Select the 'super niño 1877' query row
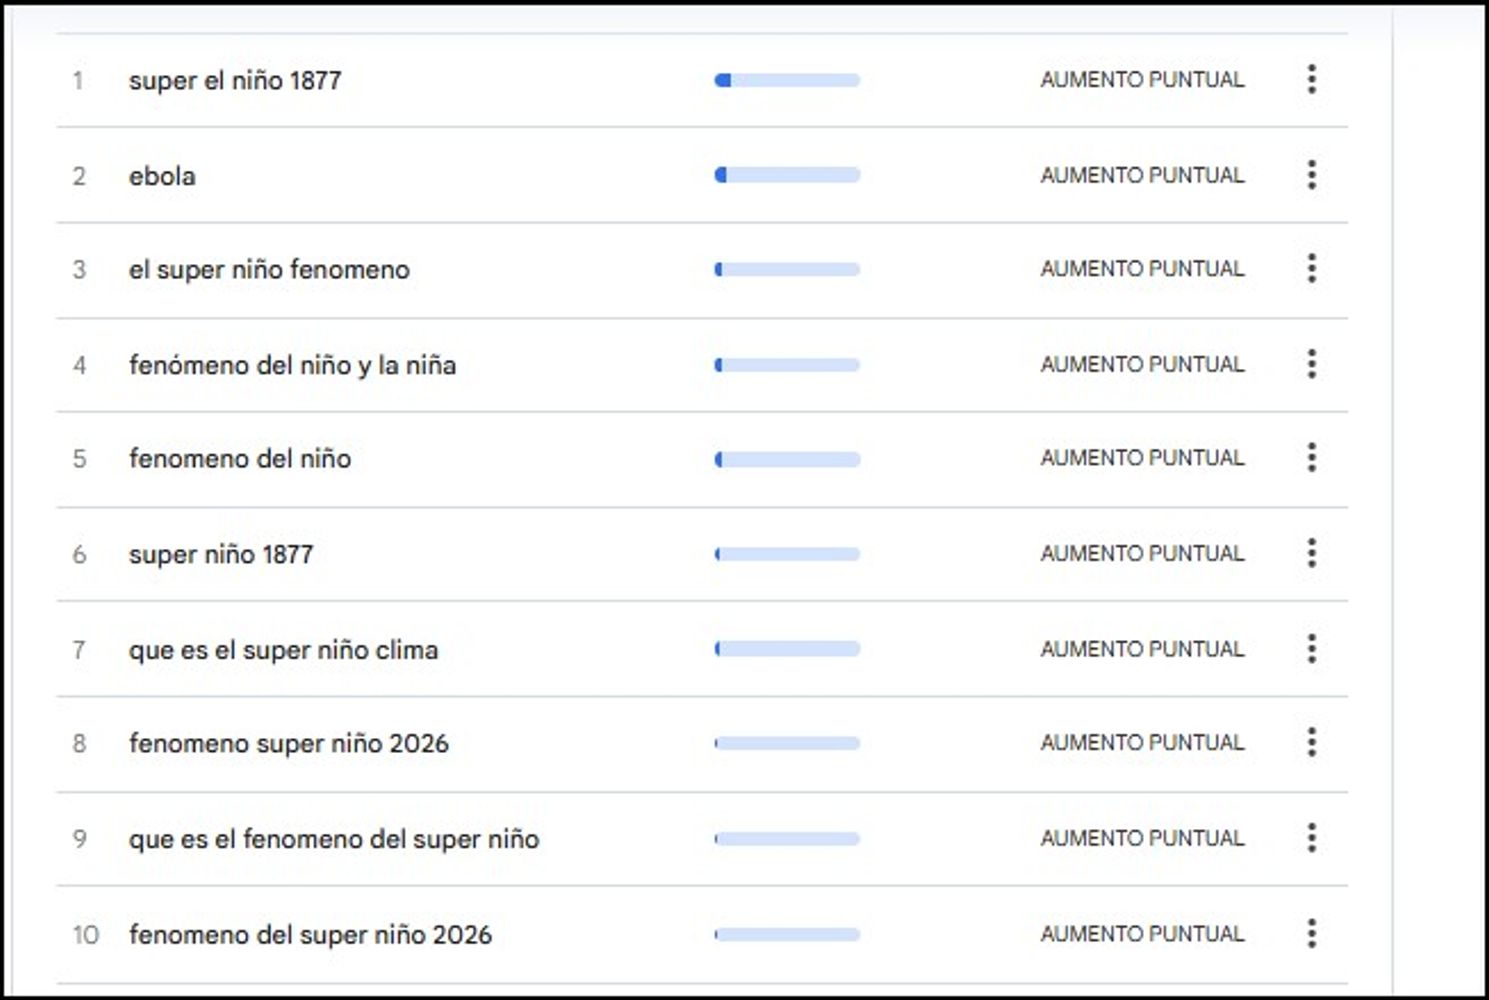The width and height of the screenshot is (1489, 1000). coord(702,554)
